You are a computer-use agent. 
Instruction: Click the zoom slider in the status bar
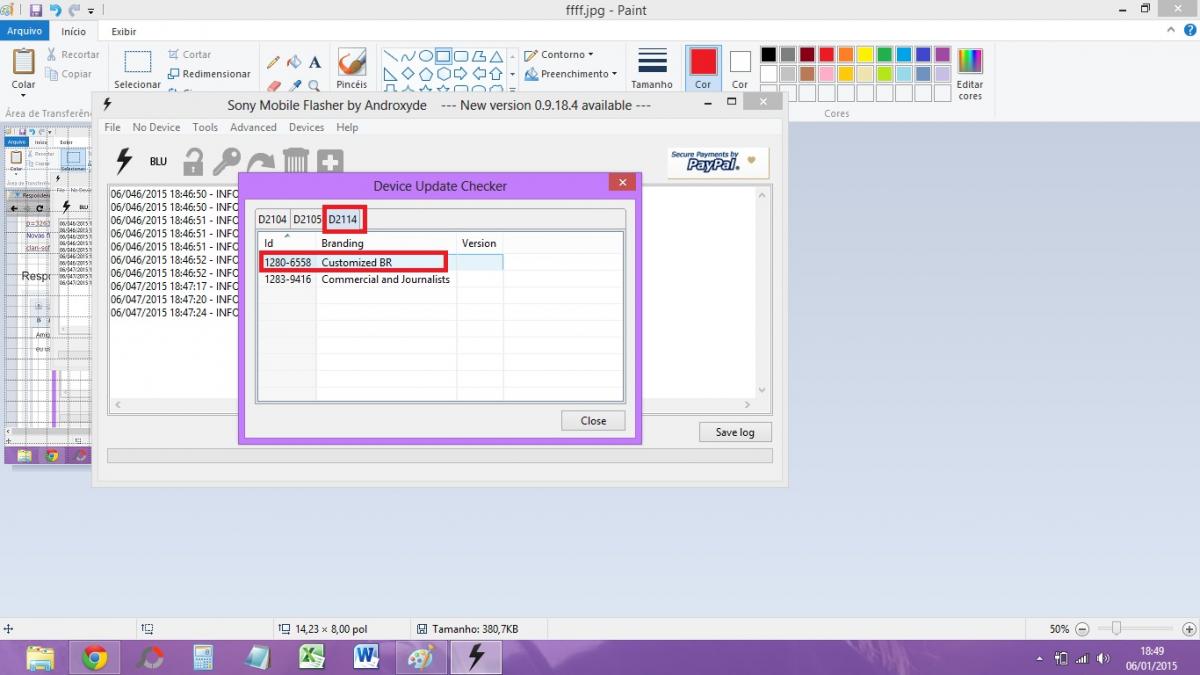pos(1116,629)
